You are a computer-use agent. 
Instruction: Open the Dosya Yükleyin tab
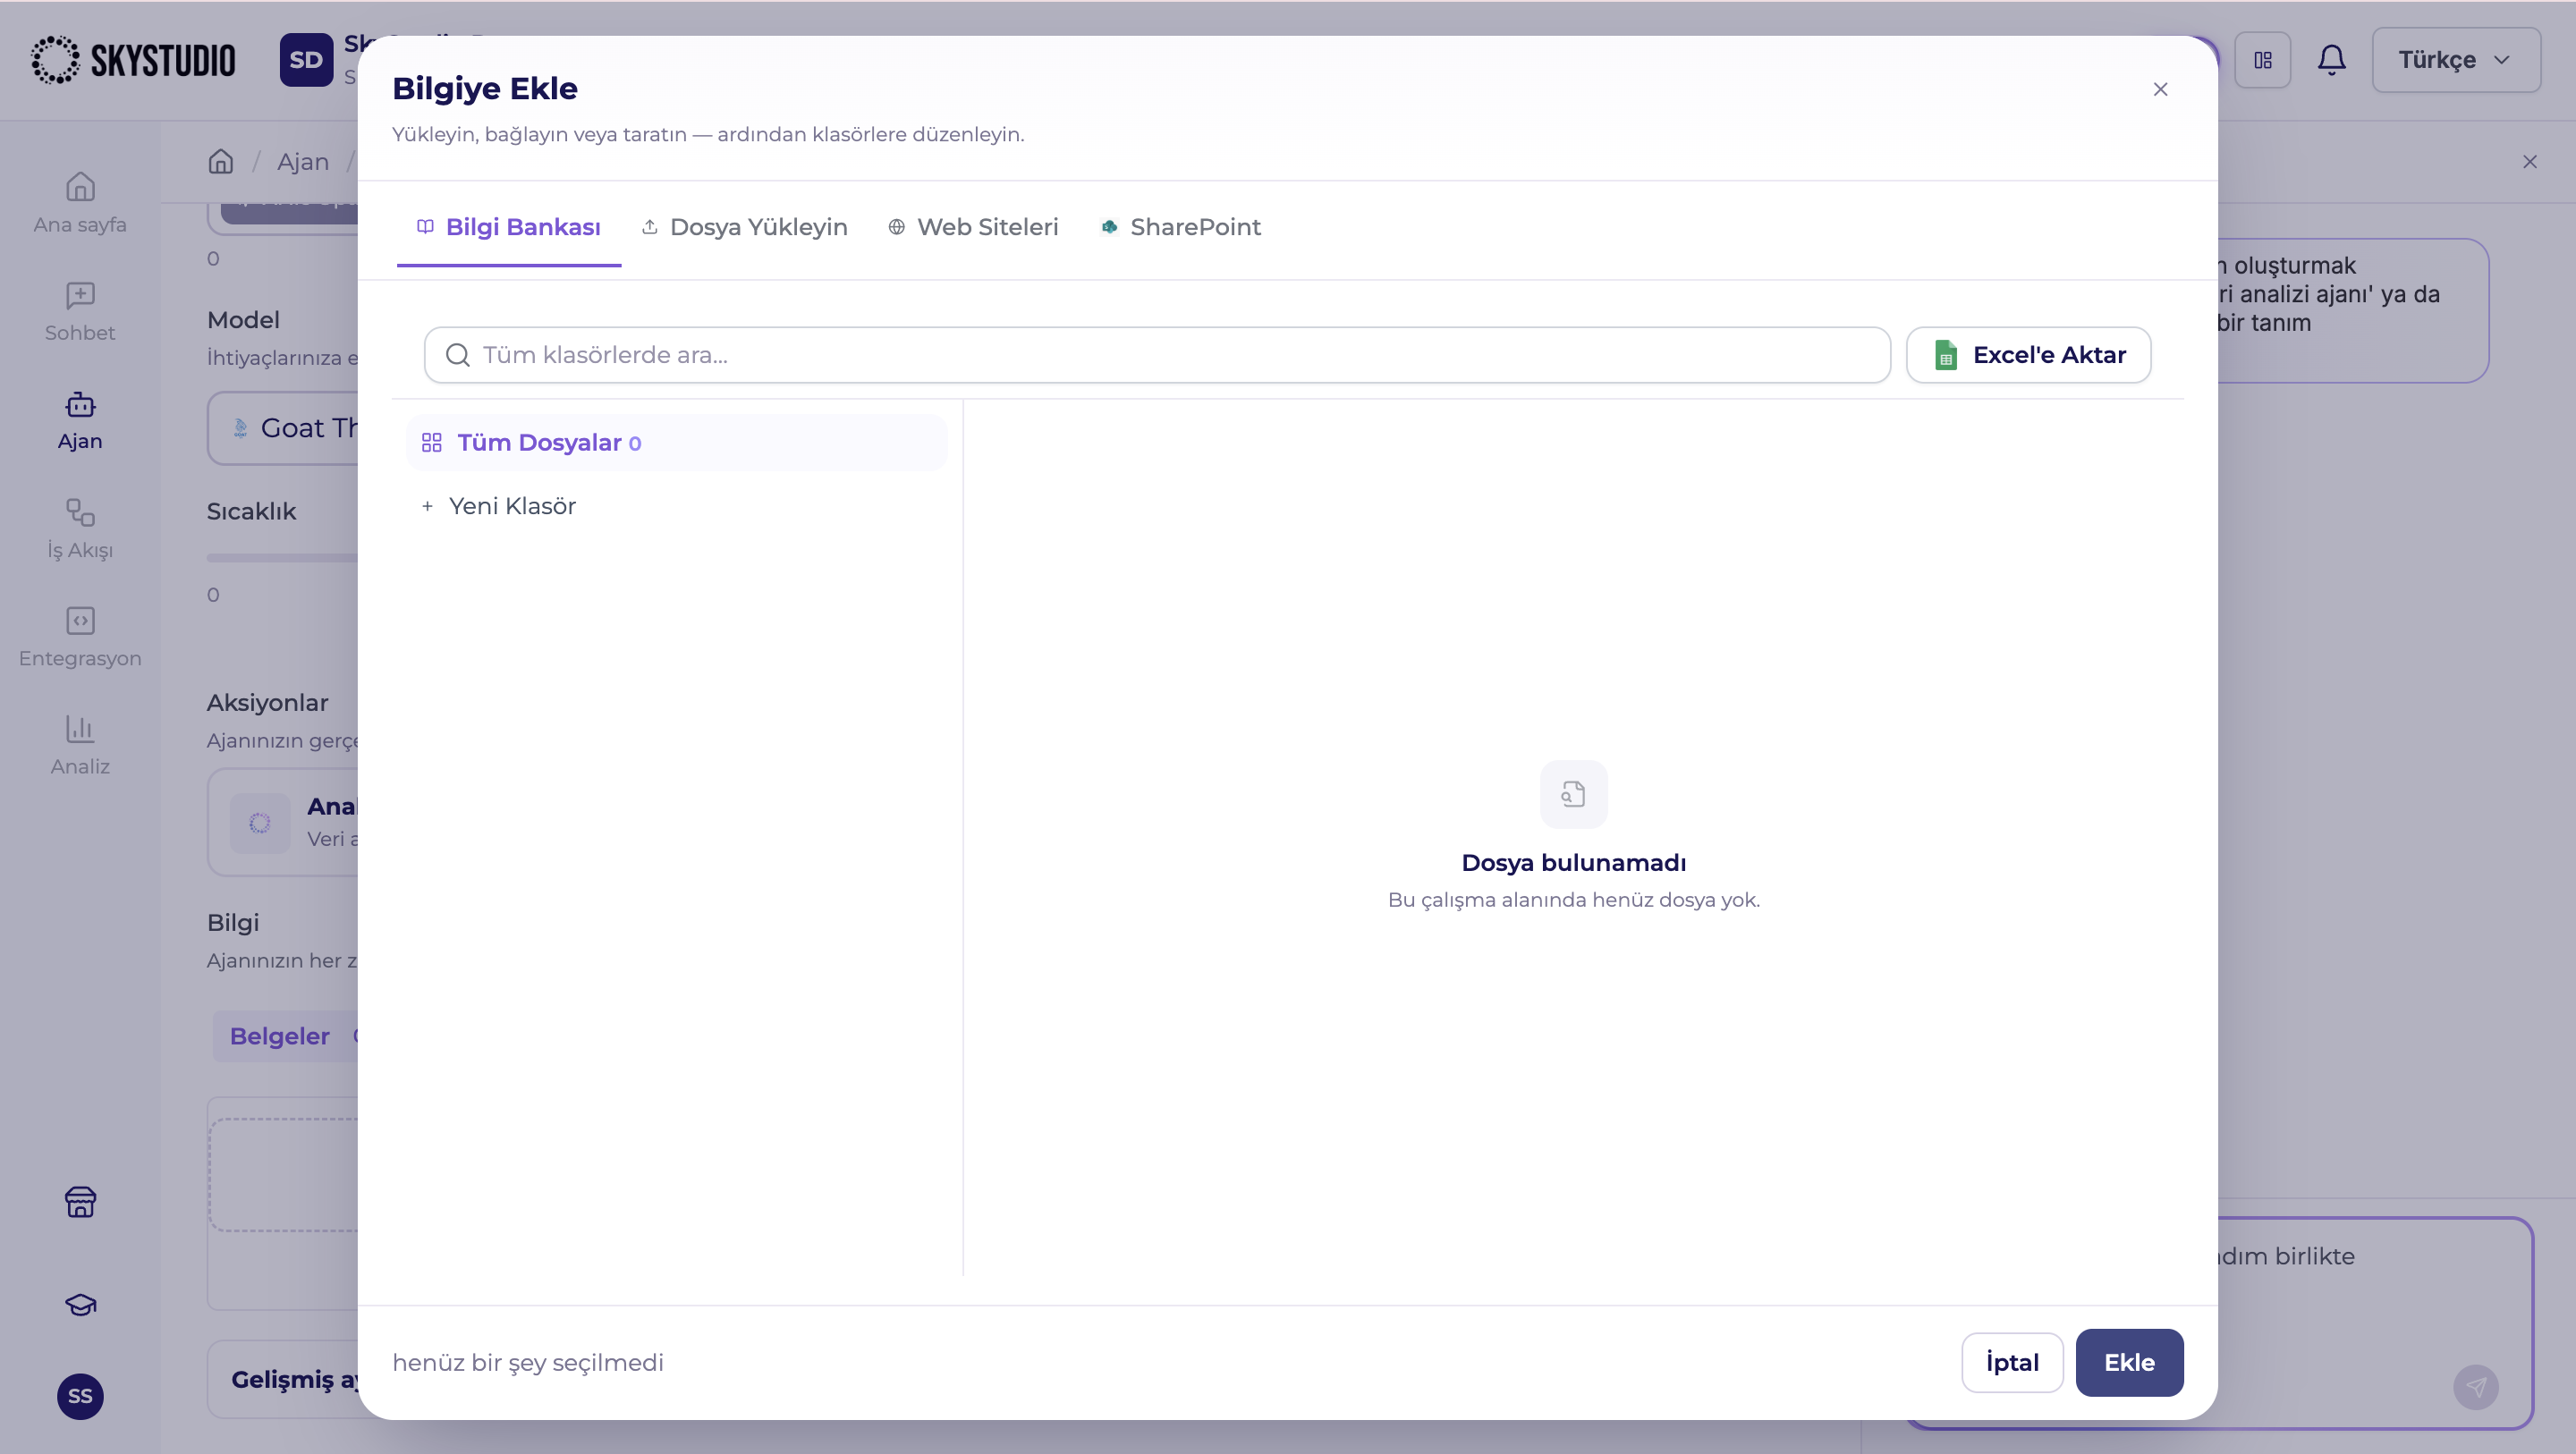click(x=744, y=227)
